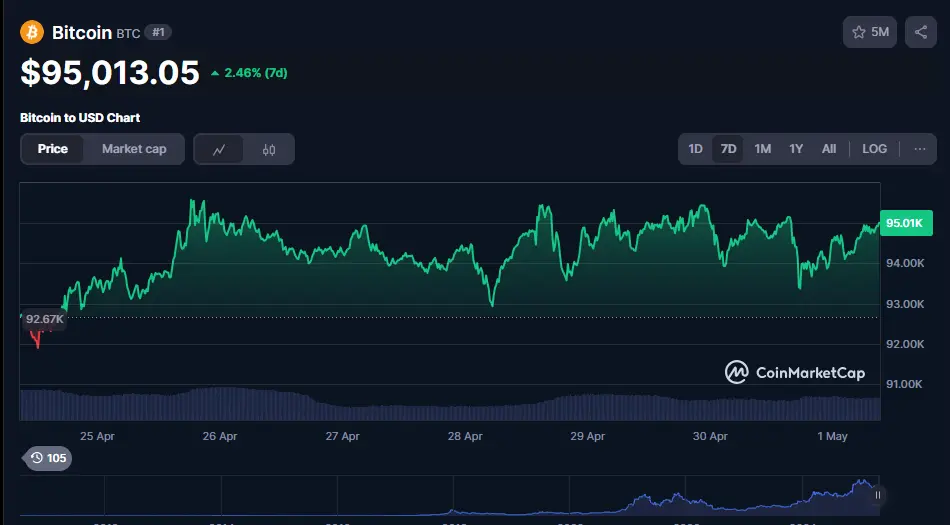Viewport: 950px width, 525px height.
Task: Click the 93.00K axis label
Action: pos(905,304)
